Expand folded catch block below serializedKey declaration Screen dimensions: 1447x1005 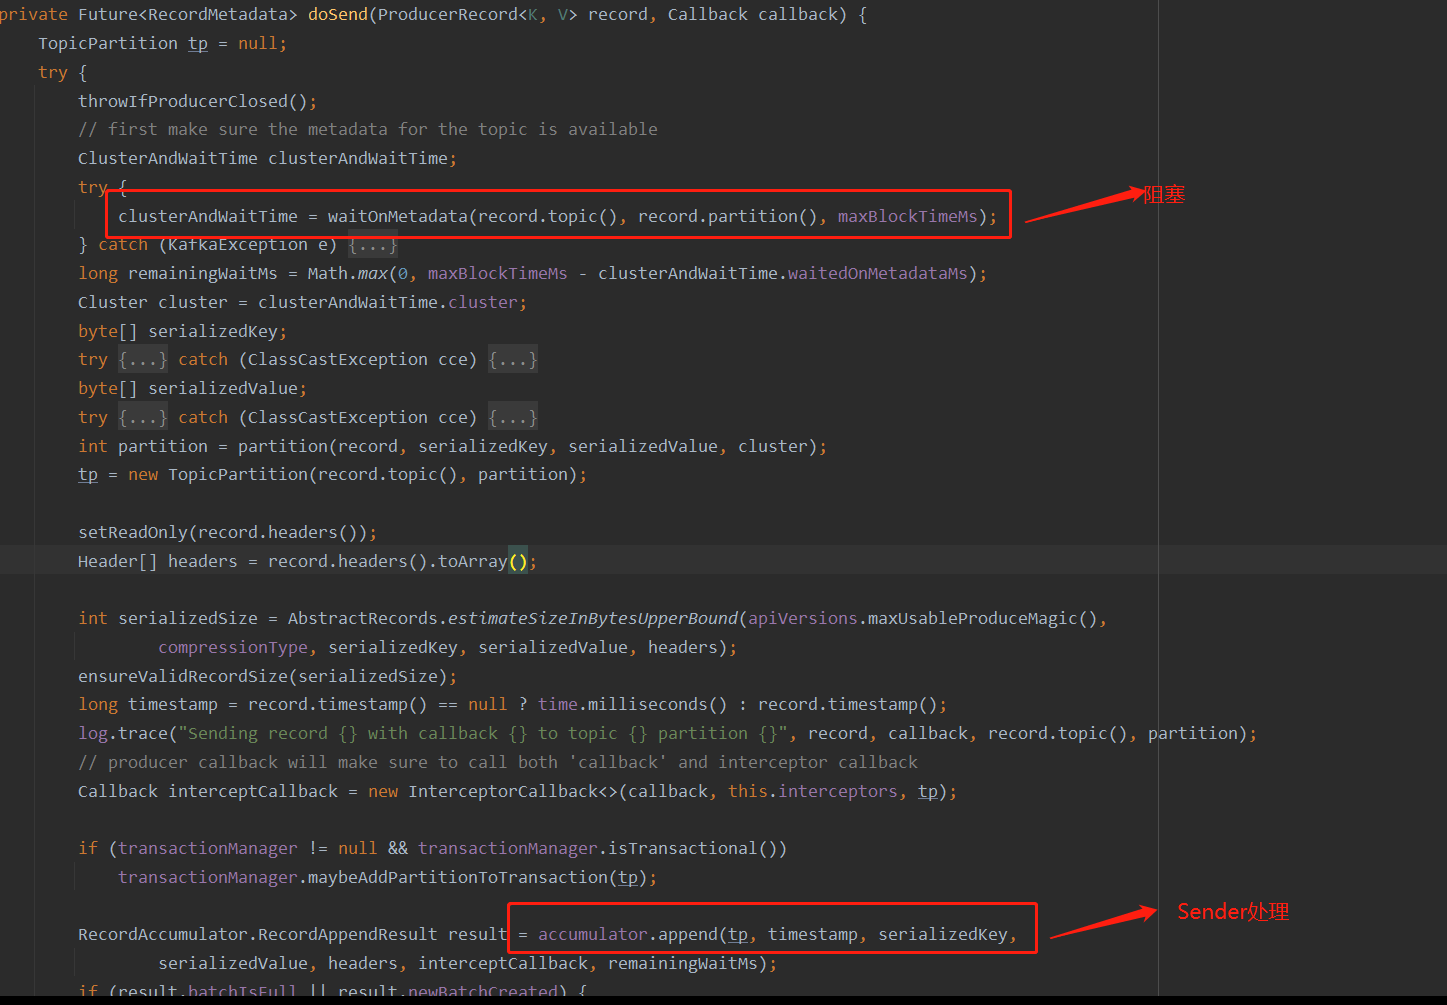(x=512, y=360)
